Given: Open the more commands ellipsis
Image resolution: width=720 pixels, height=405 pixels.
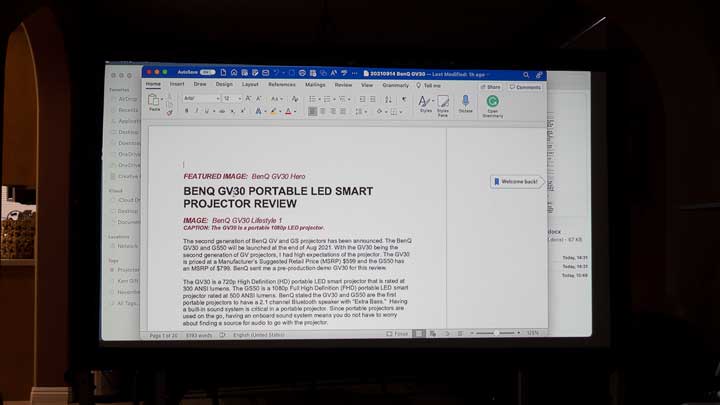Looking at the screenshot, I should pyautogui.click(x=354, y=73).
